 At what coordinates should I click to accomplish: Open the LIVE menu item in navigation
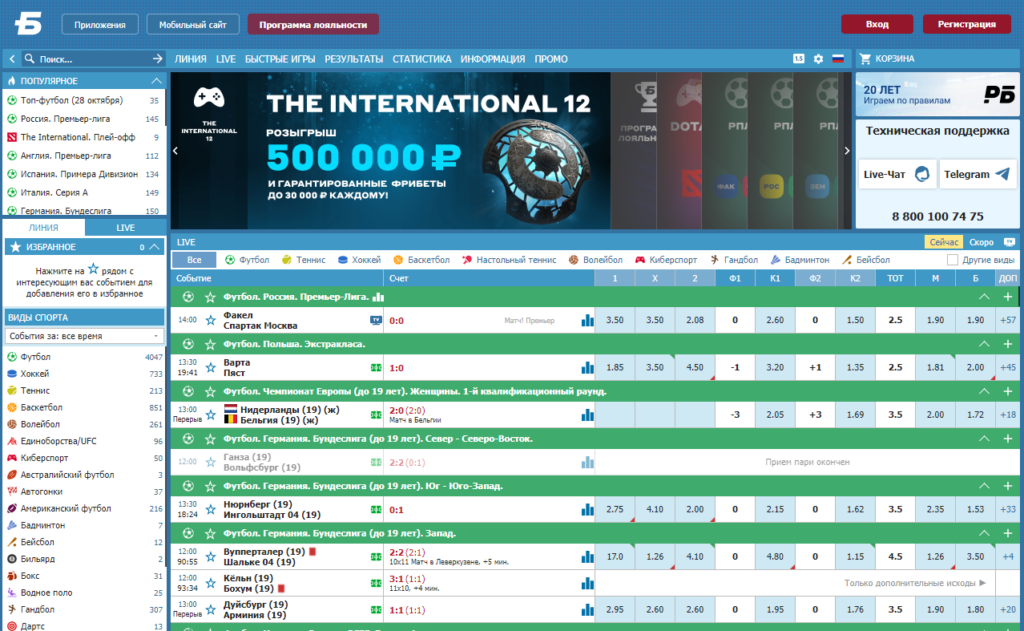225,59
